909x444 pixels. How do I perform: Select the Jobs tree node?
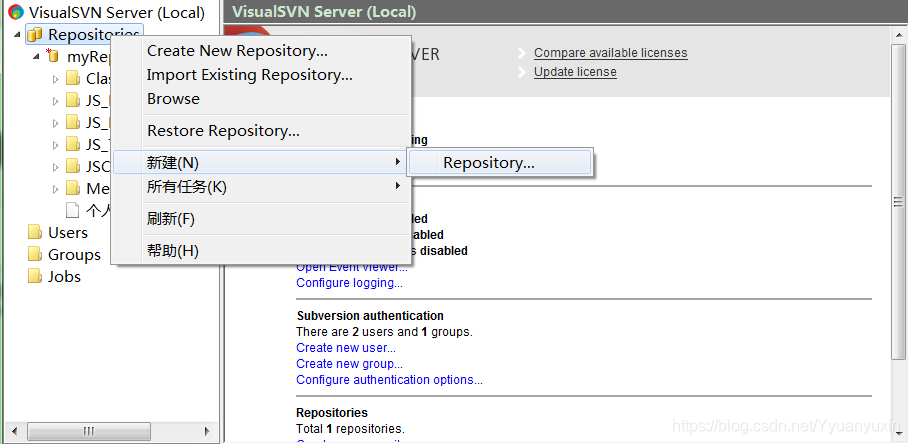coord(64,276)
